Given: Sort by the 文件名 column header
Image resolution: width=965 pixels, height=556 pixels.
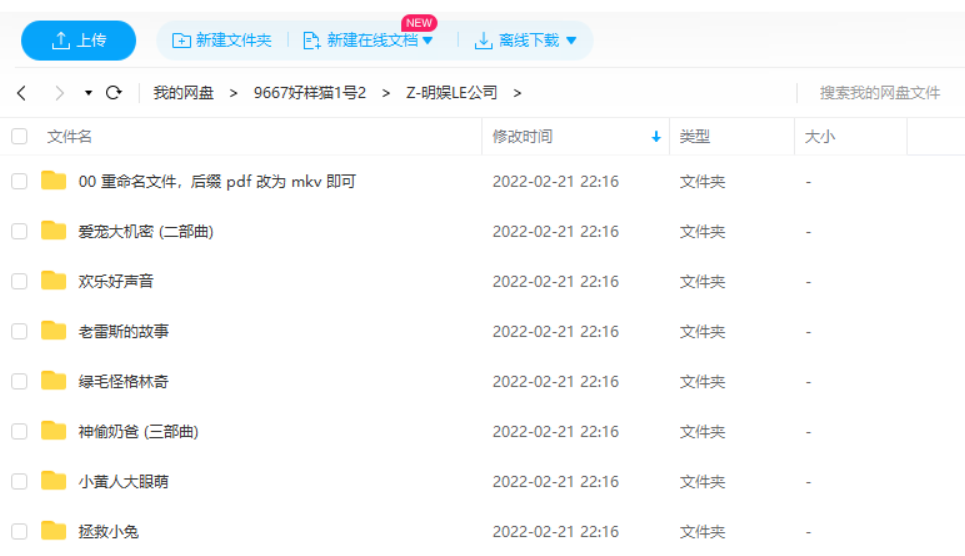Looking at the screenshot, I should point(70,137).
